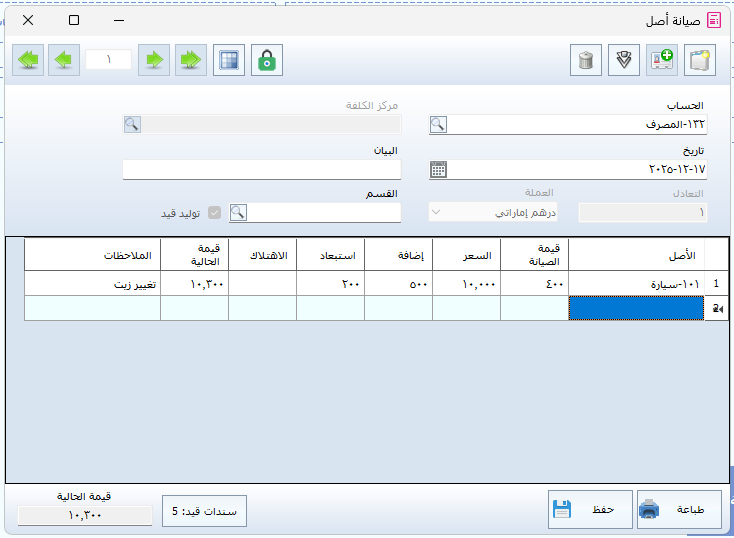The width and height of the screenshot is (734, 538).
Task: Open the grid table view icon
Action: pos(229,60)
